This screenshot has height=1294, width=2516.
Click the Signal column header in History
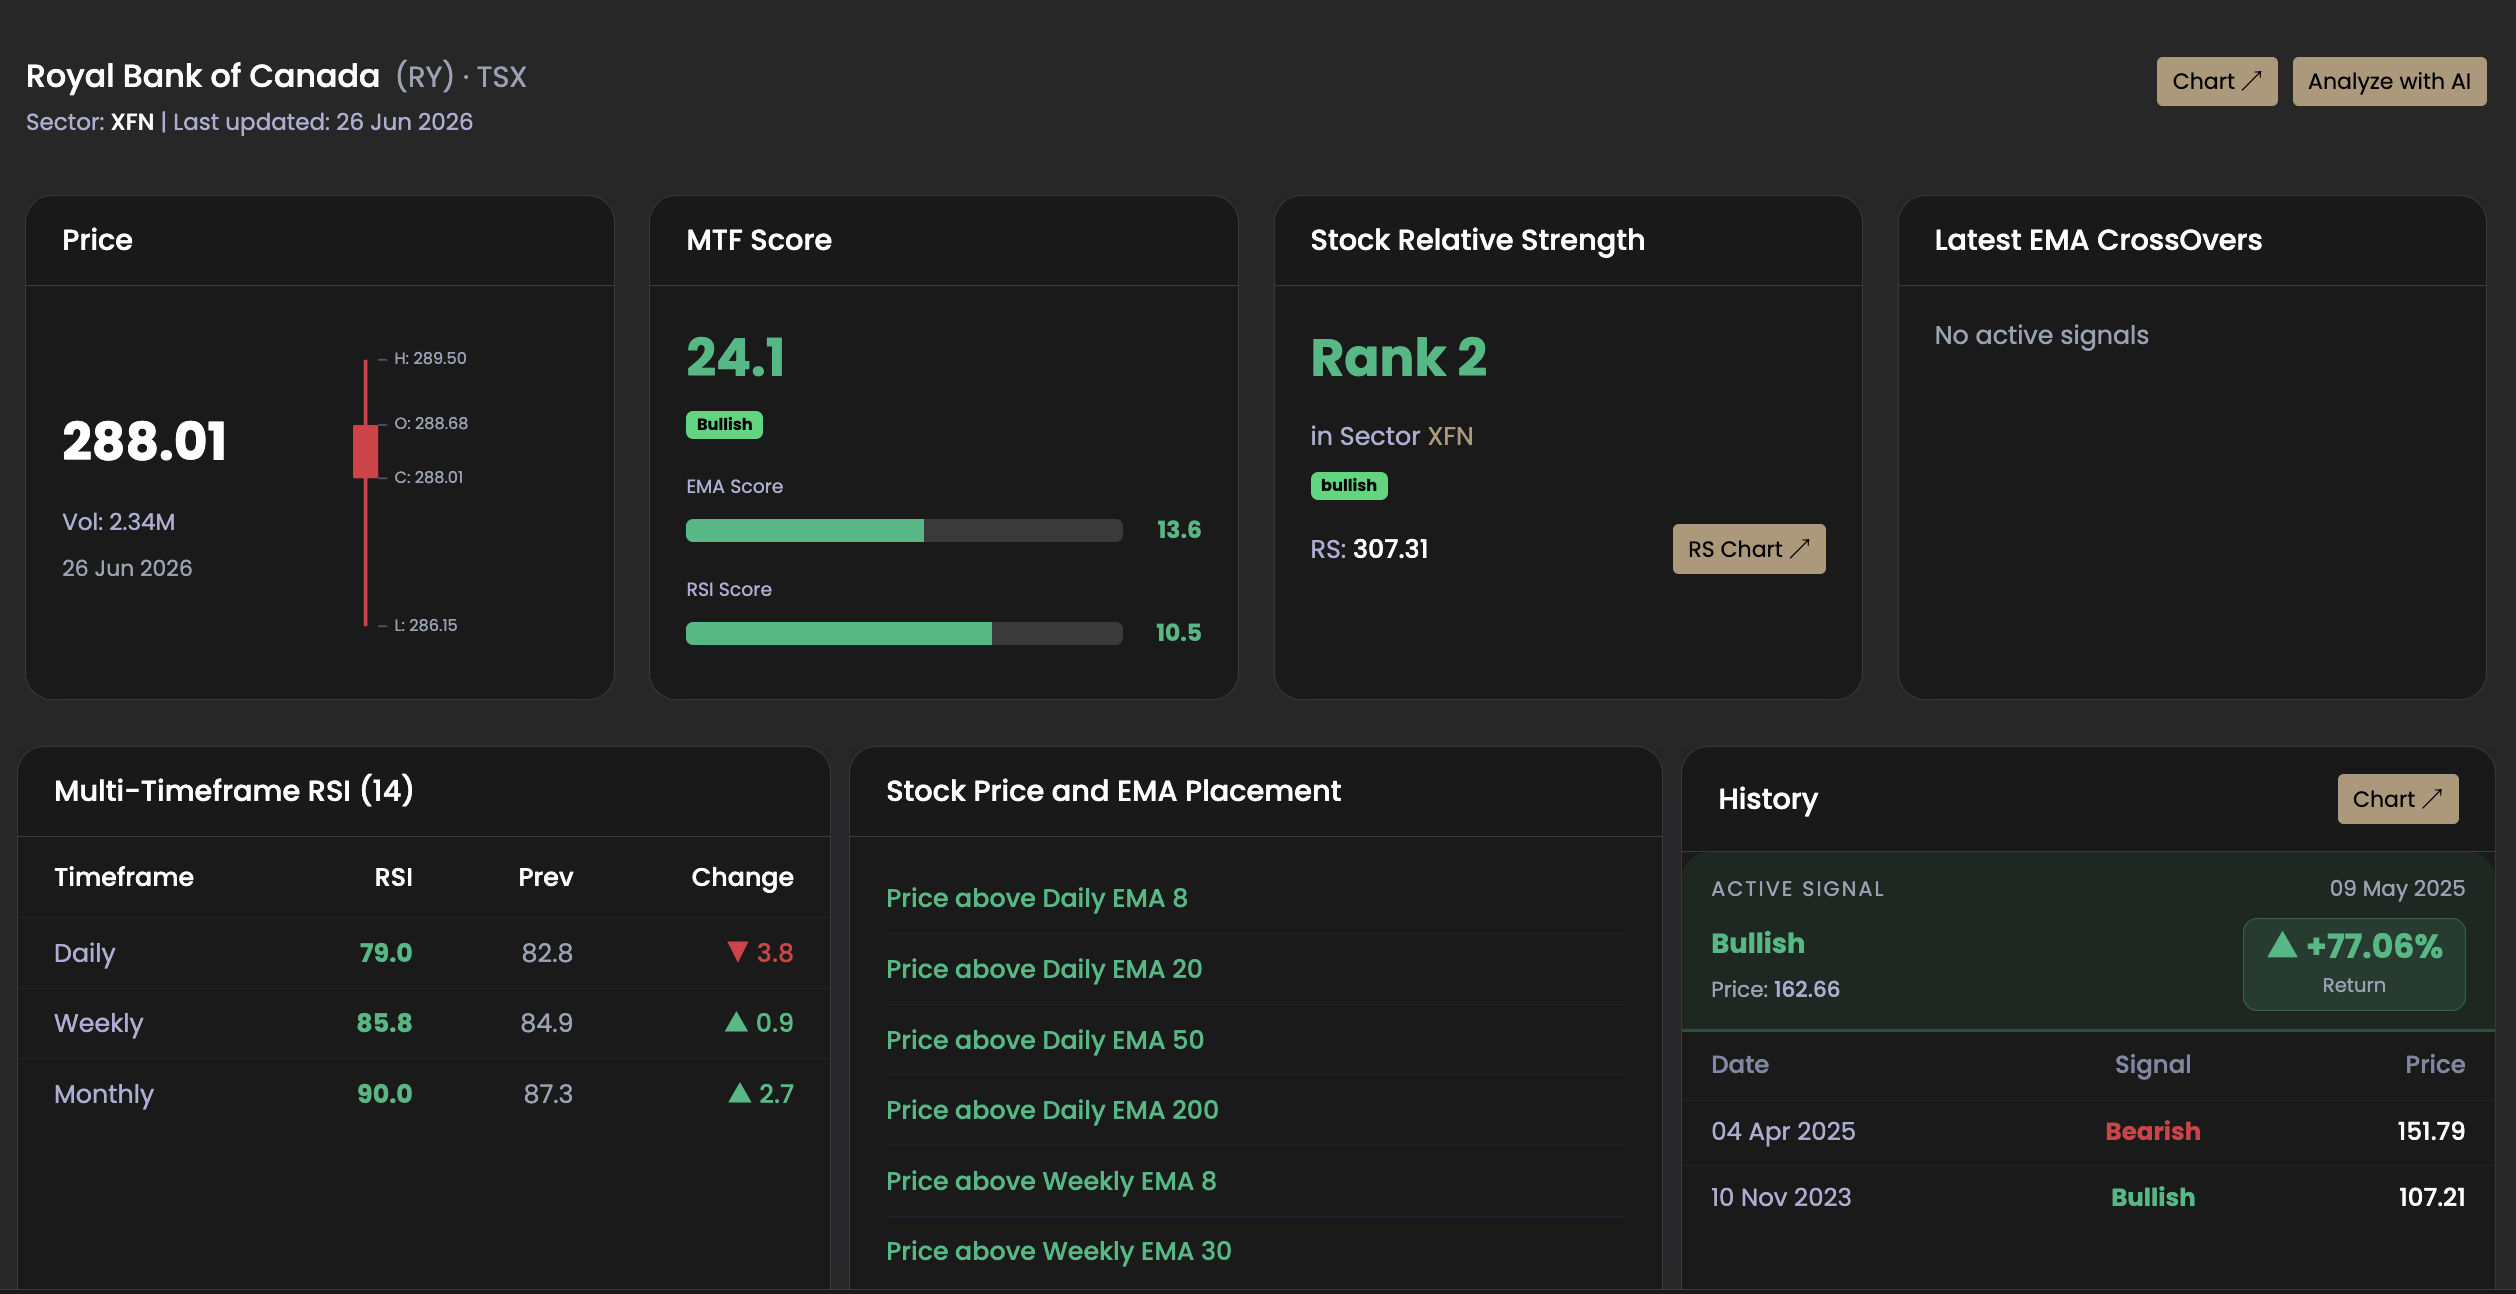click(2152, 1065)
